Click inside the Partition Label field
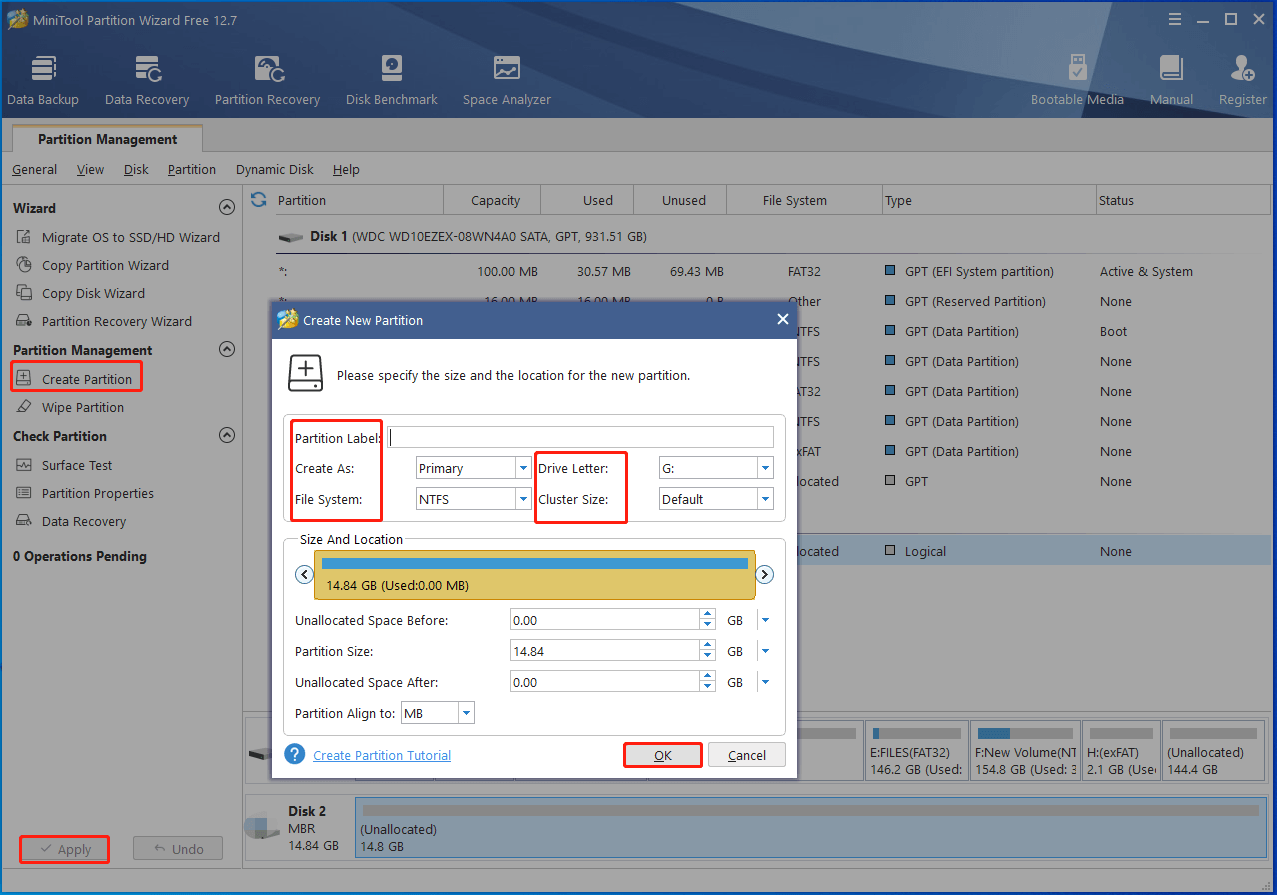This screenshot has width=1277, height=895. pyautogui.click(x=580, y=437)
